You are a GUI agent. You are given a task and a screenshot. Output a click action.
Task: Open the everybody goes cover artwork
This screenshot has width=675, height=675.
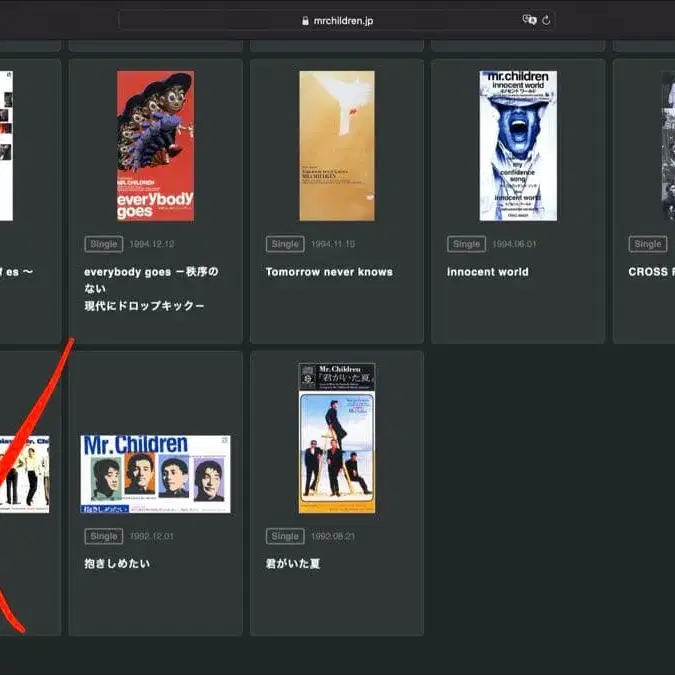[155, 146]
